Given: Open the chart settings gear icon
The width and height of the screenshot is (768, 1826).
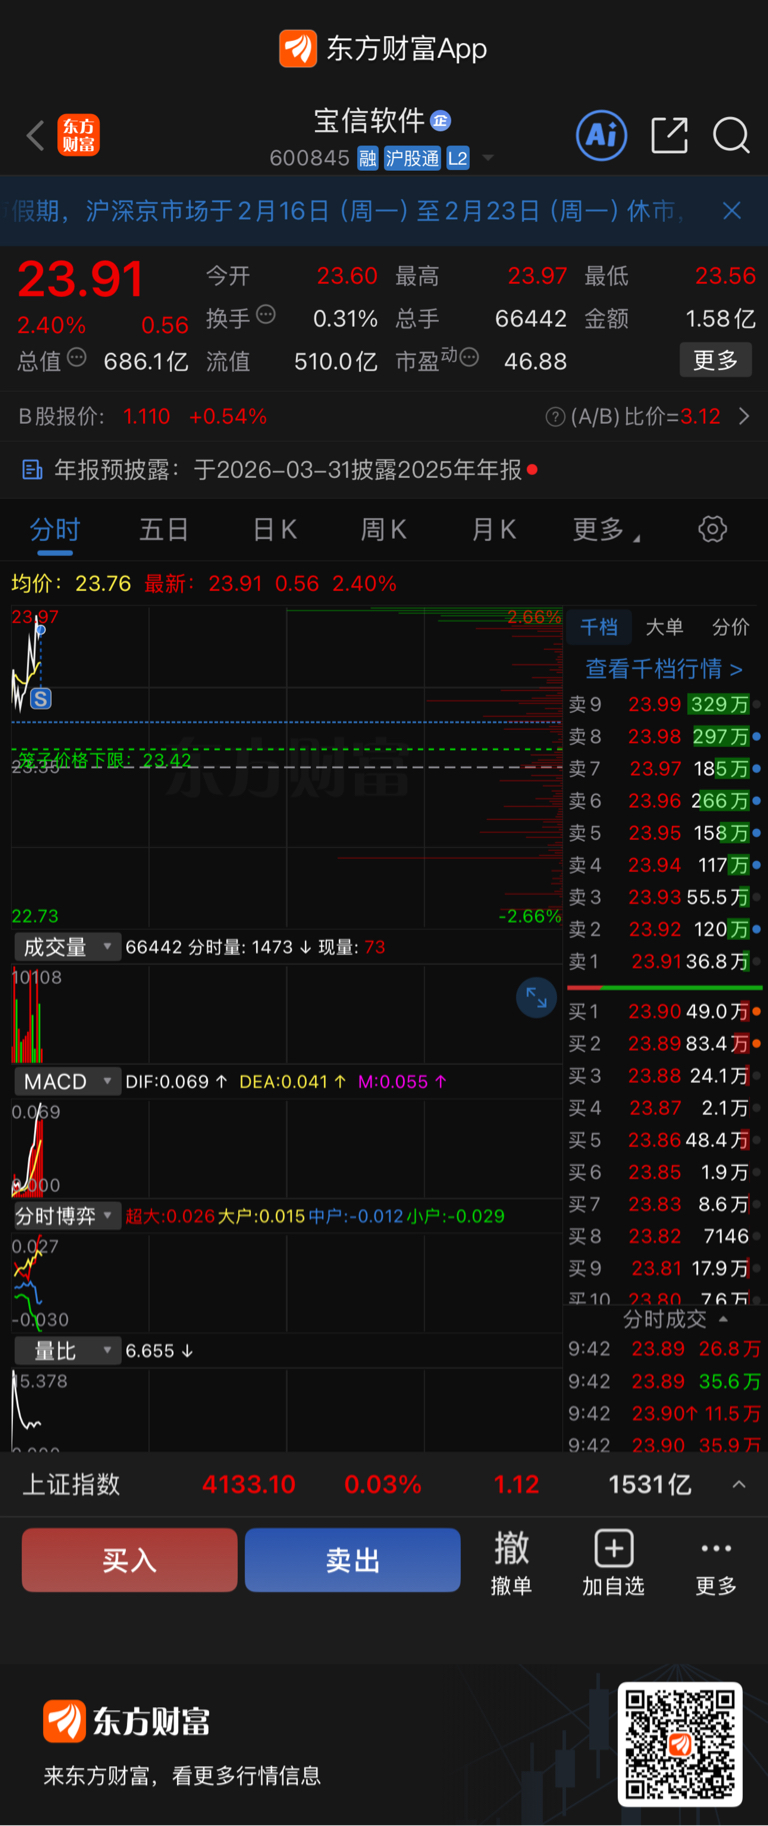Looking at the screenshot, I should [712, 529].
